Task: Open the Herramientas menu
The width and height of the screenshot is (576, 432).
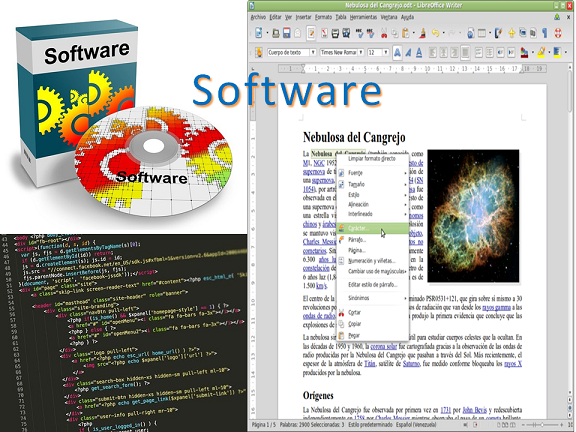Action: [x=363, y=17]
